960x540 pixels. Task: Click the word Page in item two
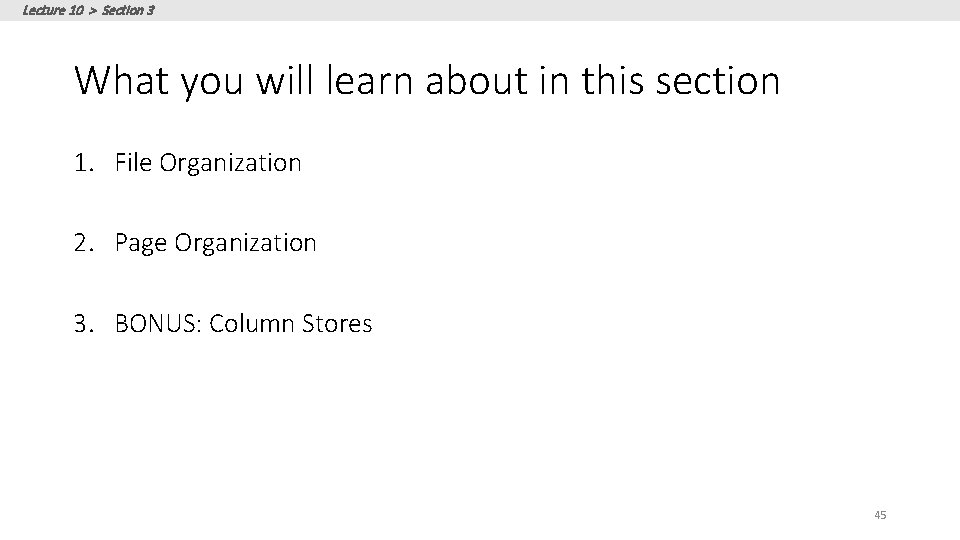140,243
